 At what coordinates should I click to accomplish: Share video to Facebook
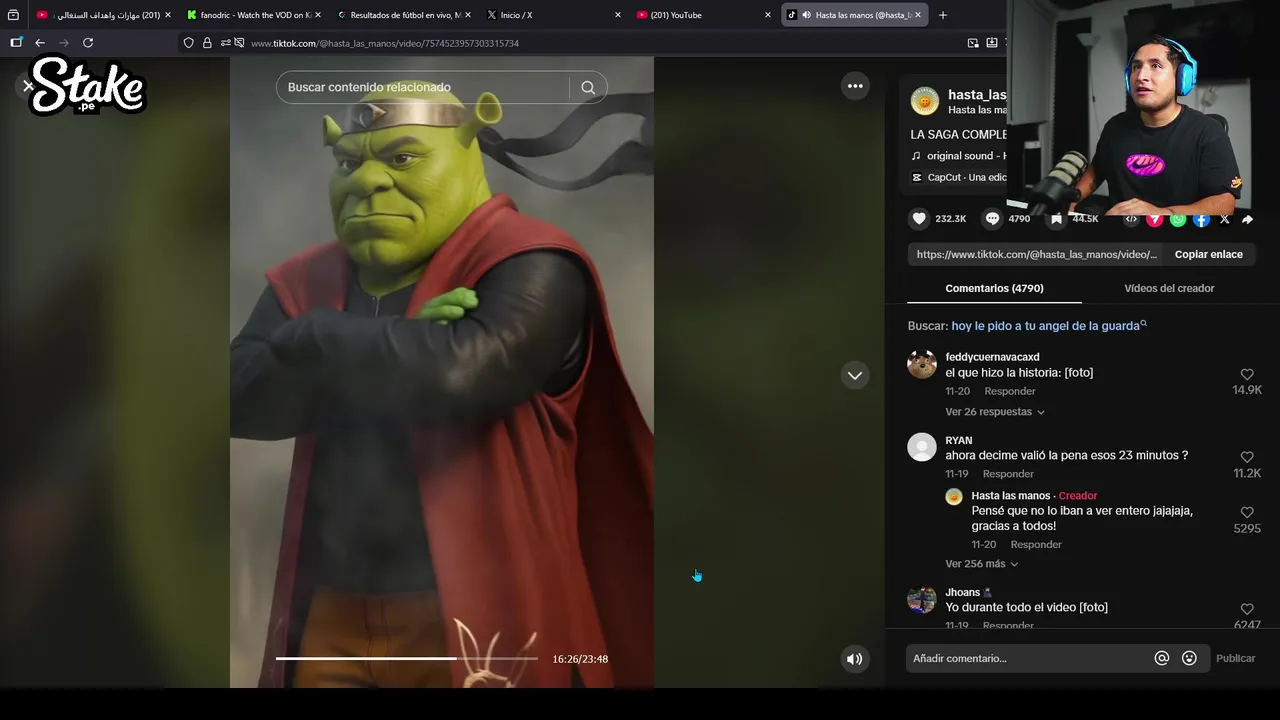point(1201,219)
